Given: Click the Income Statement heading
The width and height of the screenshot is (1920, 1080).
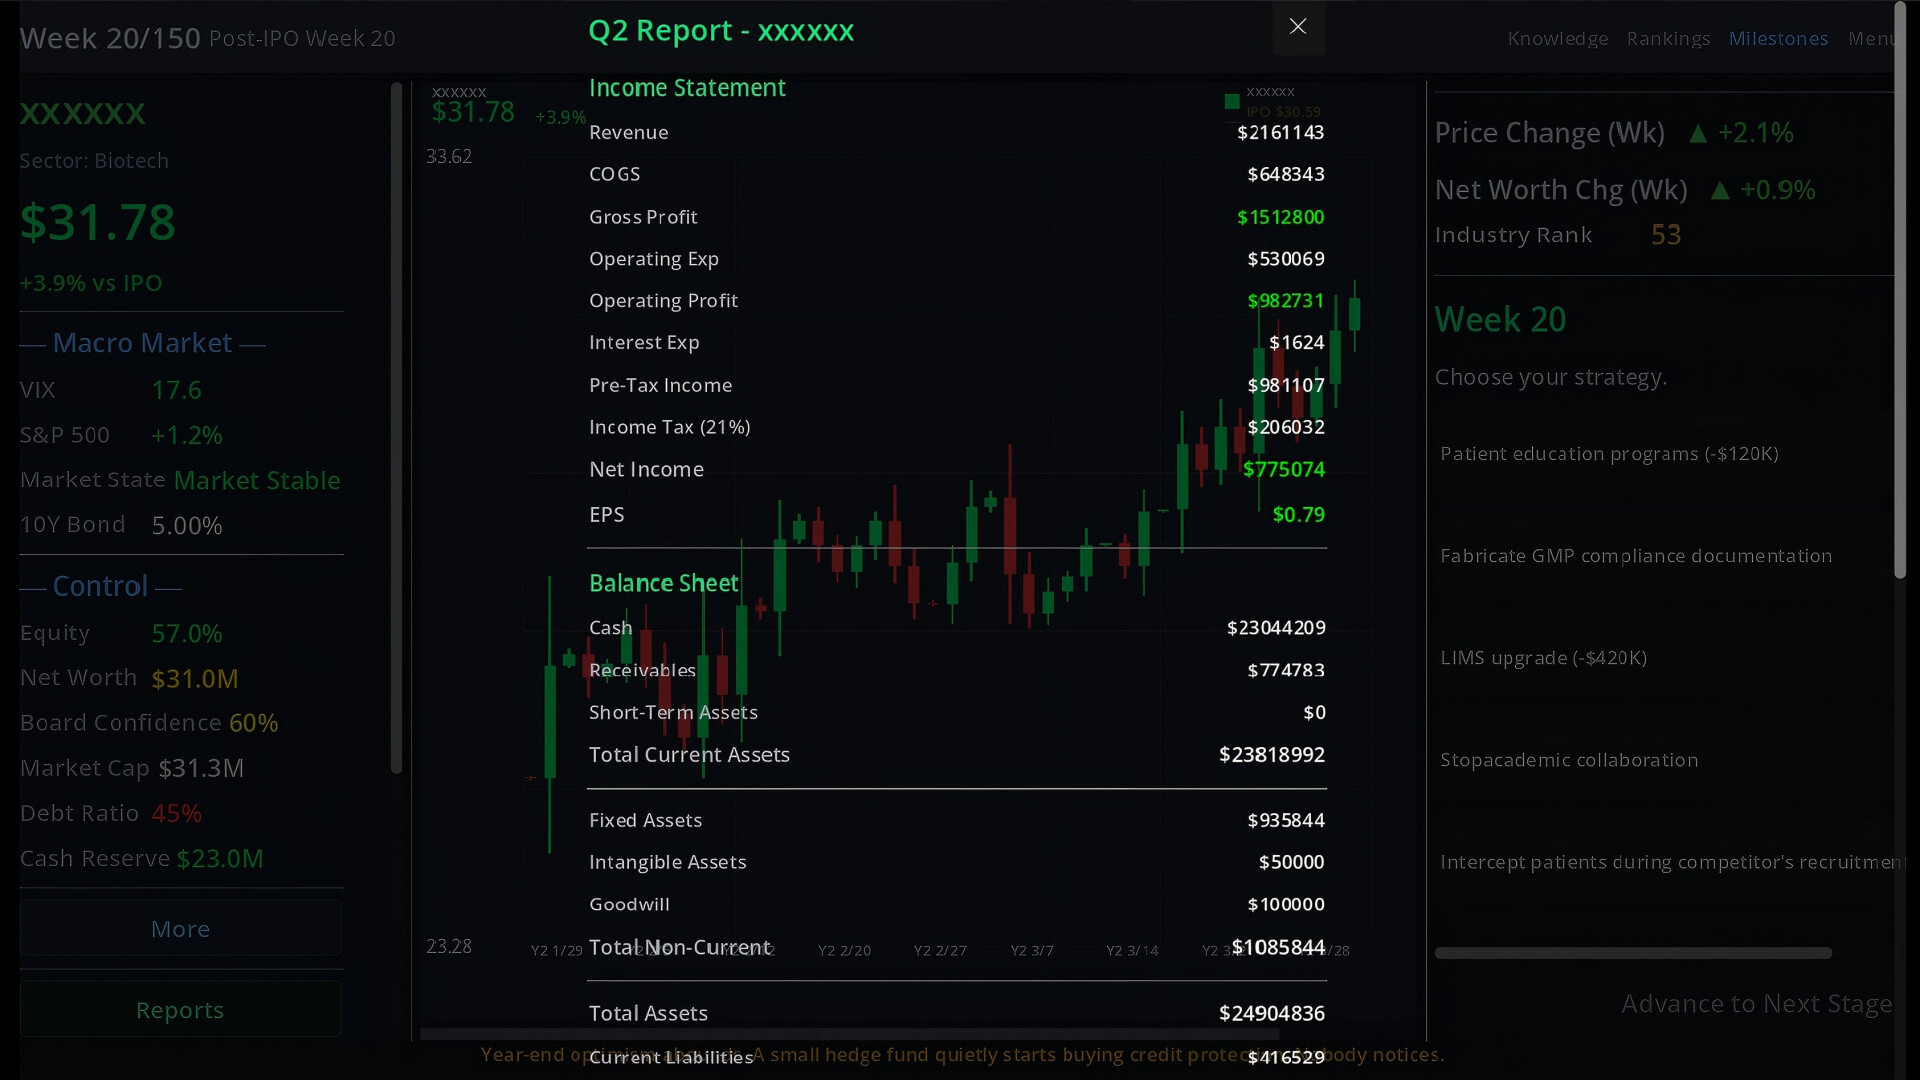Looking at the screenshot, I should (x=687, y=88).
